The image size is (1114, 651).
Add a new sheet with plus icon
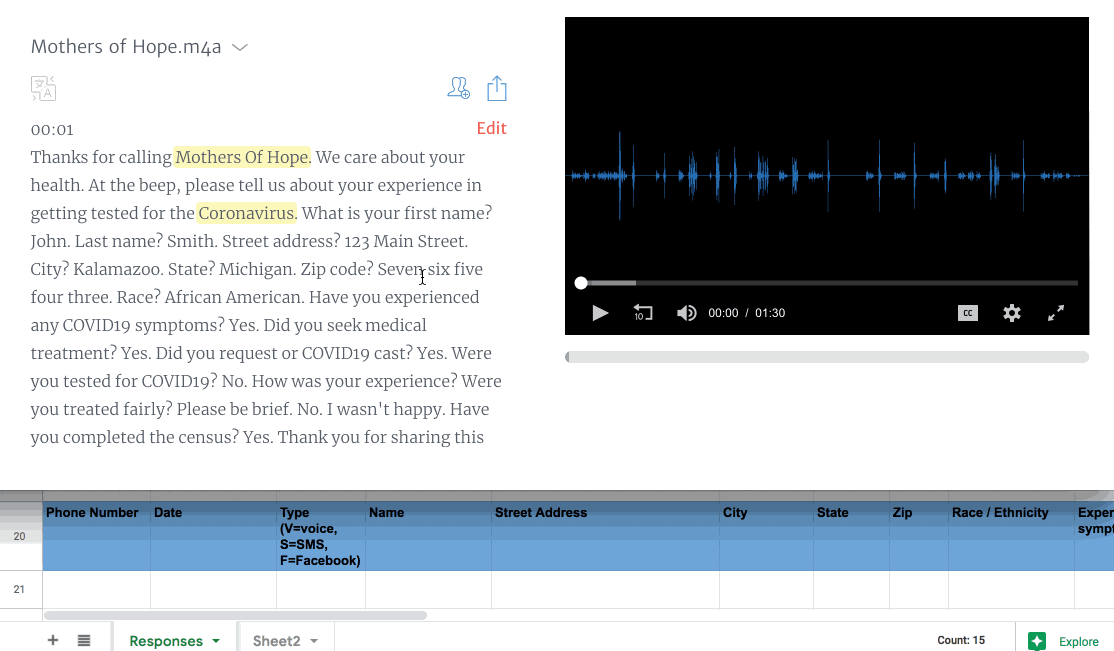pyautogui.click(x=53, y=640)
